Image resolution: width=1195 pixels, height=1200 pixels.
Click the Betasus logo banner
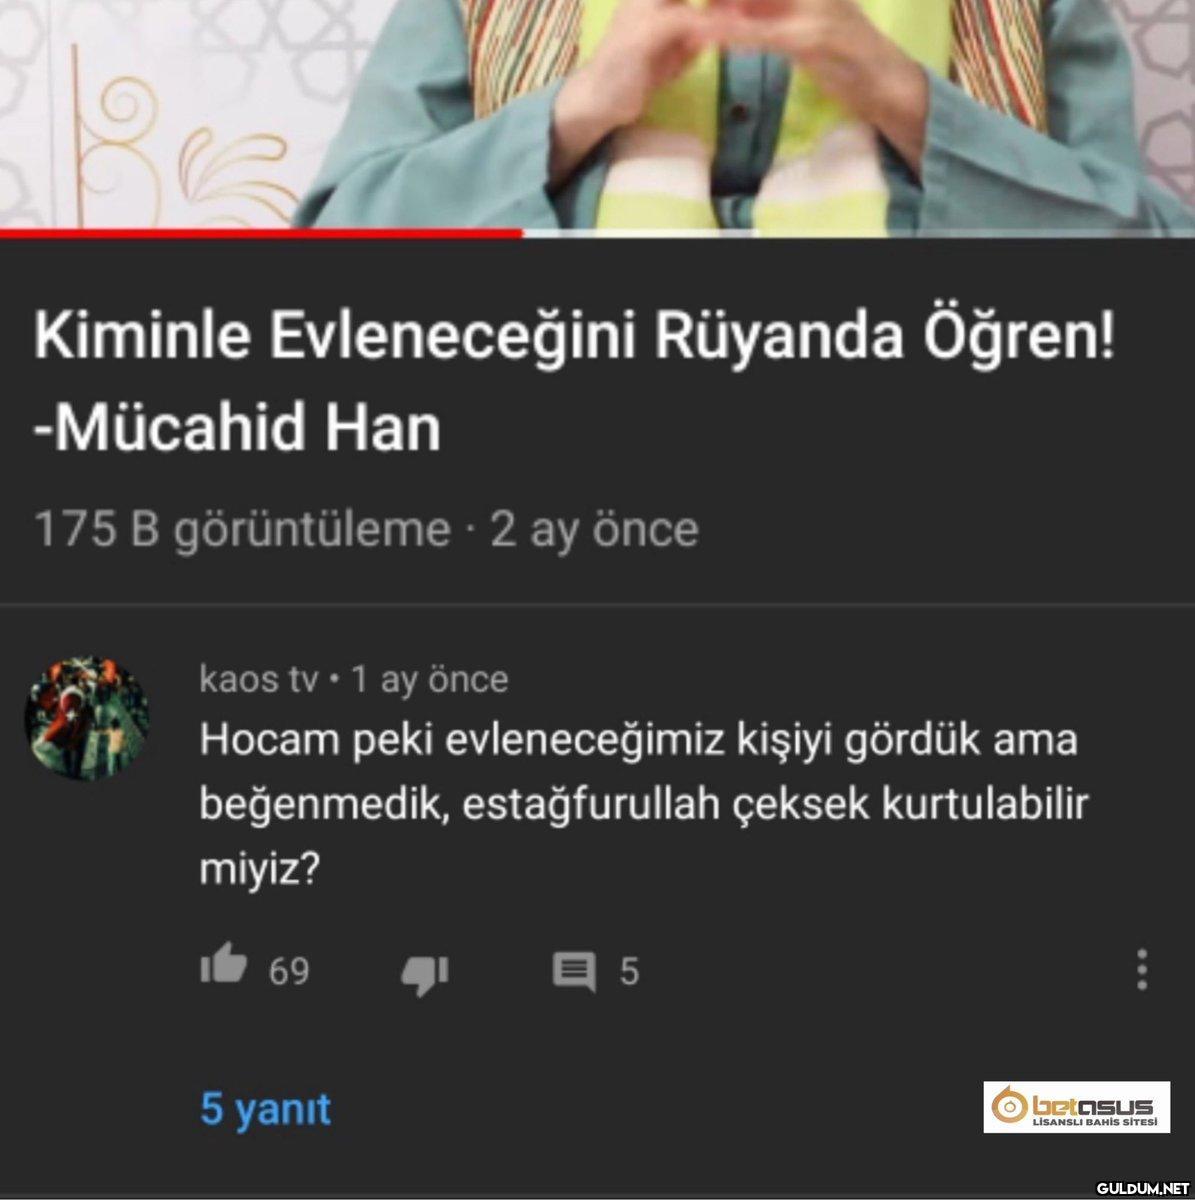coord(1077,1107)
